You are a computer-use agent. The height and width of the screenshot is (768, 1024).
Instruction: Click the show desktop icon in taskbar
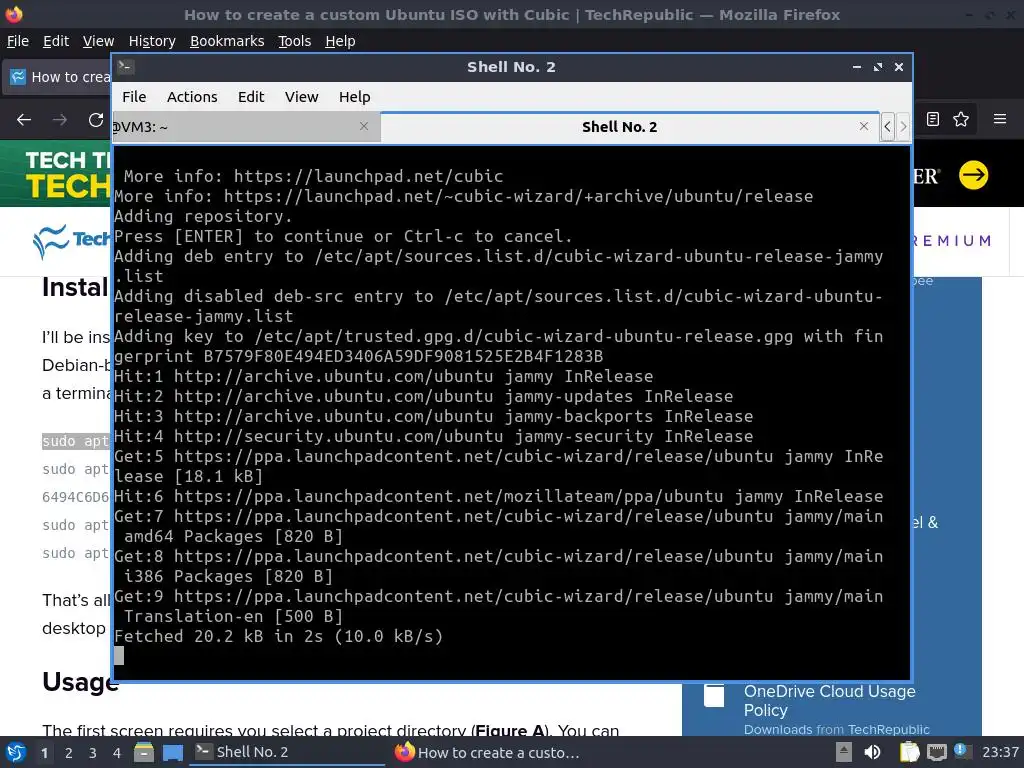(173, 752)
